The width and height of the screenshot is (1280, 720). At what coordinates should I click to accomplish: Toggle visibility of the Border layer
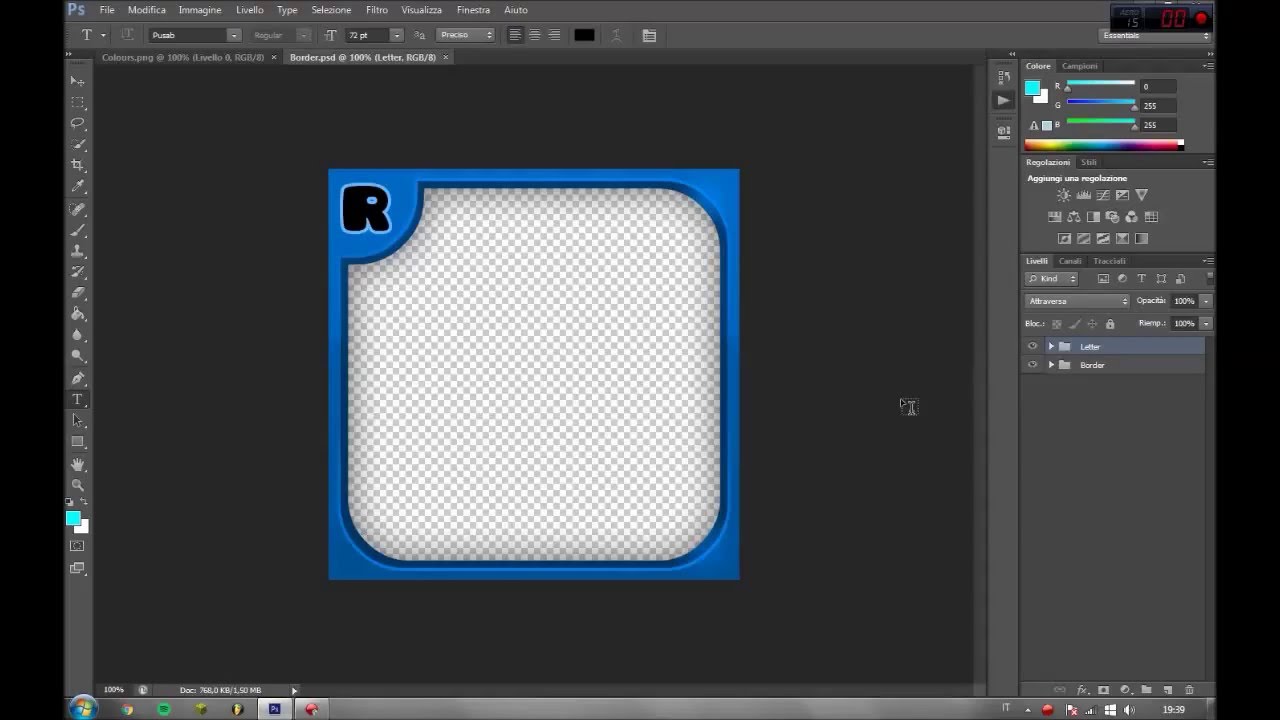[x=1032, y=365]
